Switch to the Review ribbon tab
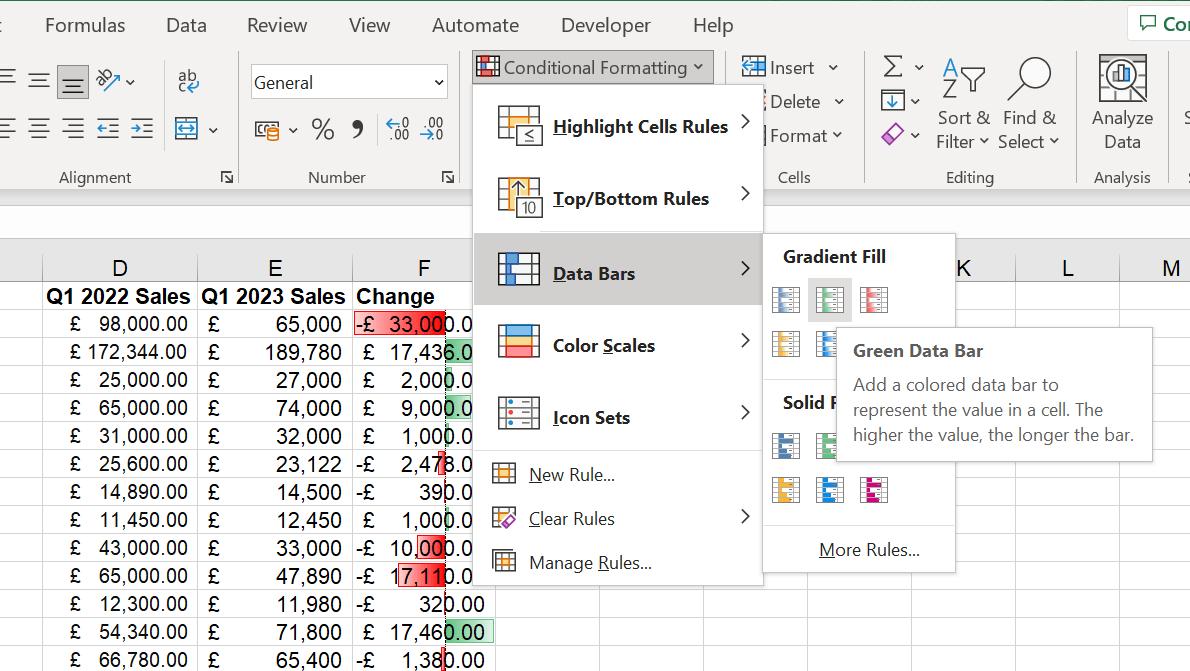 (x=277, y=26)
